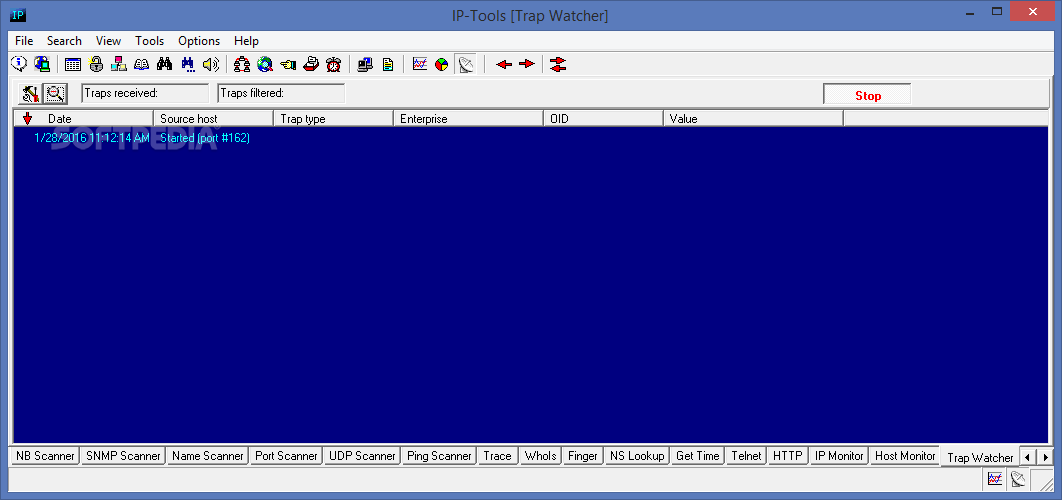The width and height of the screenshot is (1062, 500).
Task: Click the Trap type column header
Action: [333, 119]
